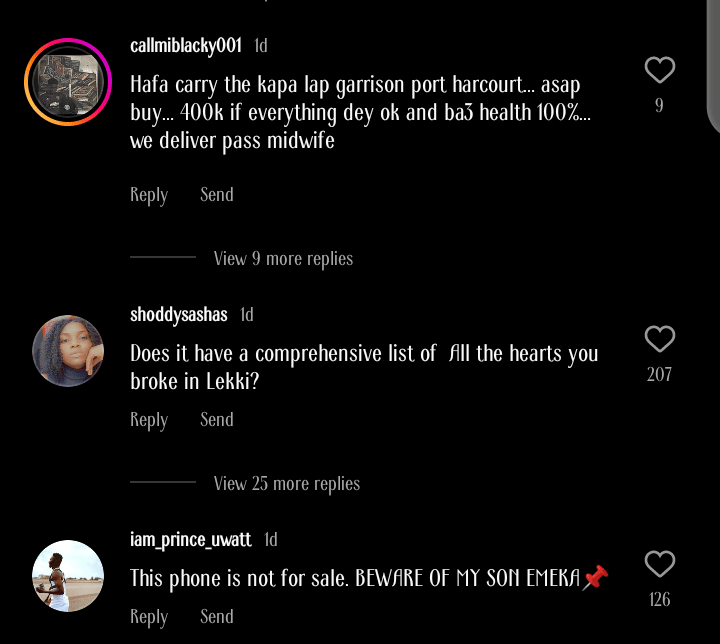Open callmiblacky001 username link
The image size is (720, 644).
(186, 45)
